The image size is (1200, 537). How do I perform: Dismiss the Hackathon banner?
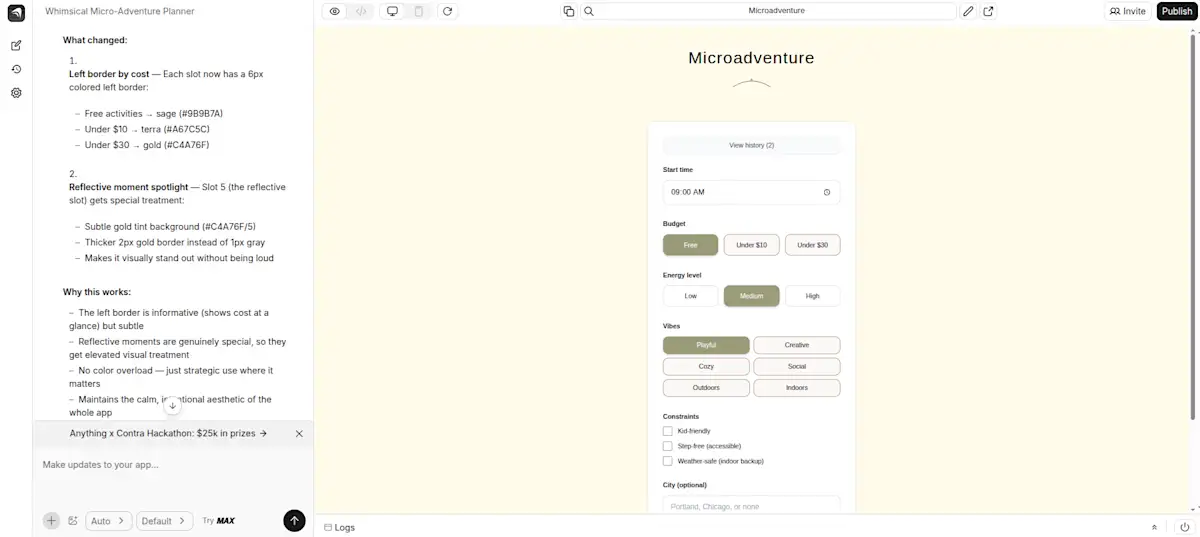click(299, 434)
